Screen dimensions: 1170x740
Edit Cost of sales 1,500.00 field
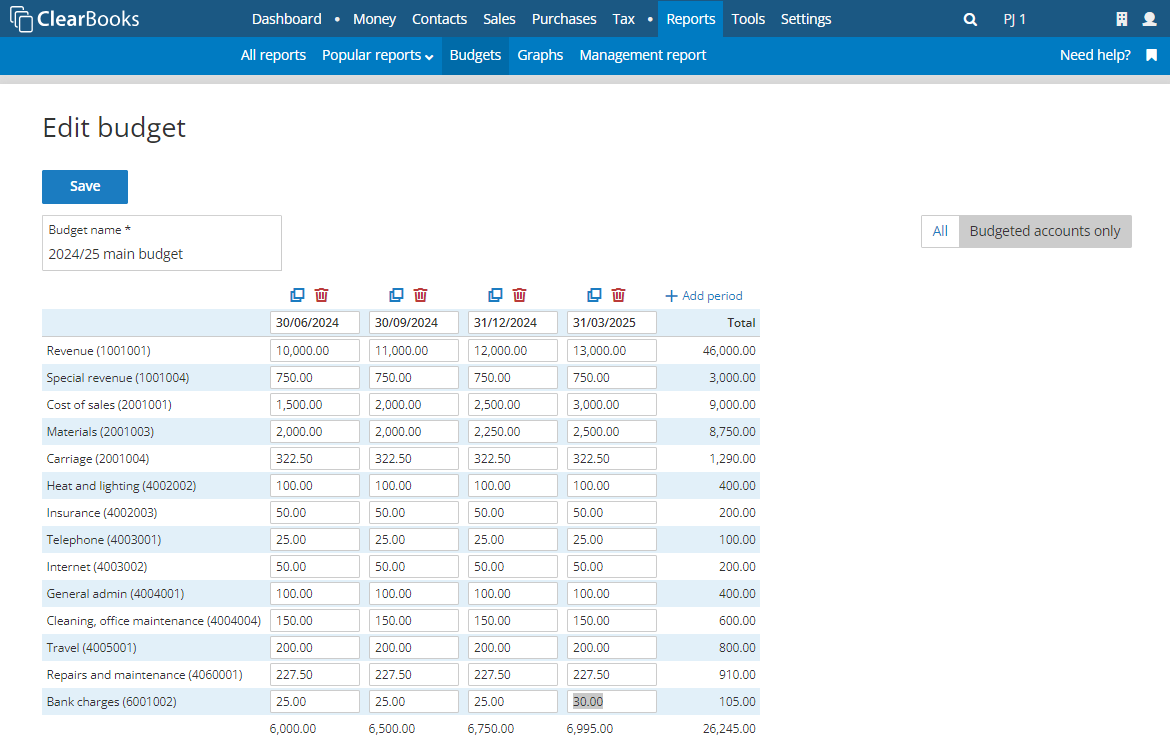[315, 404]
